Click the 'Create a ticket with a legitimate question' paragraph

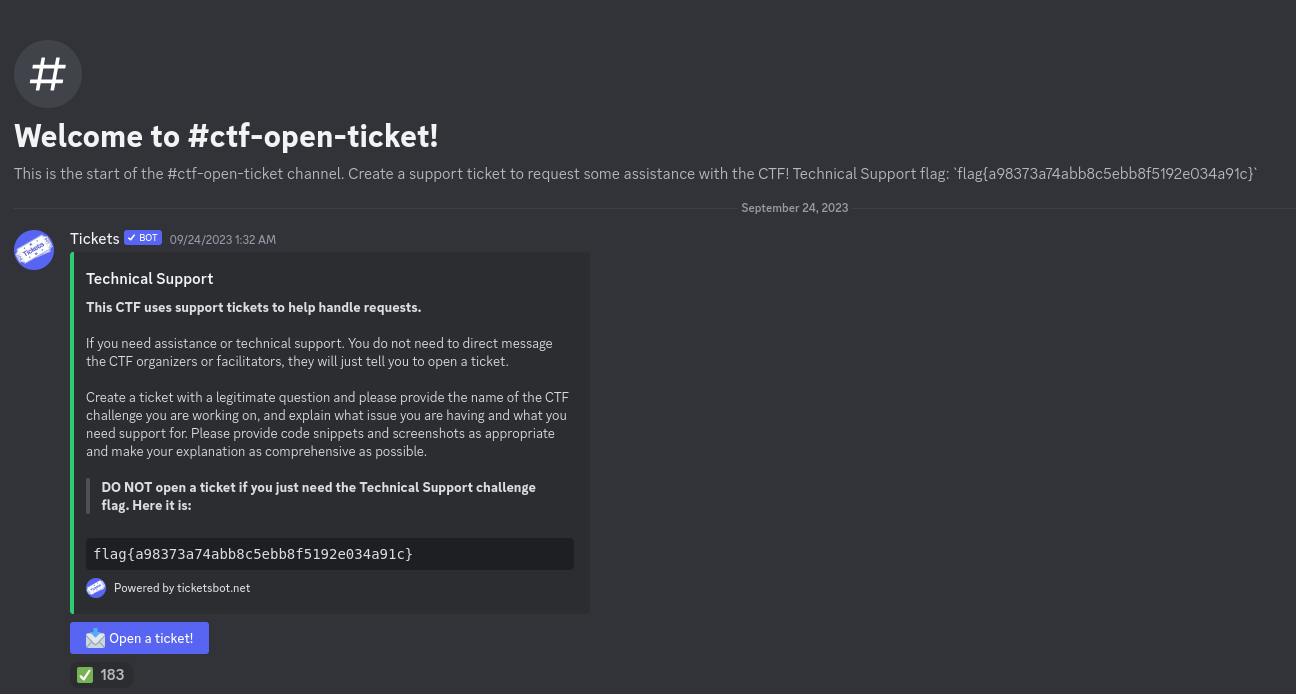(328, 424)
